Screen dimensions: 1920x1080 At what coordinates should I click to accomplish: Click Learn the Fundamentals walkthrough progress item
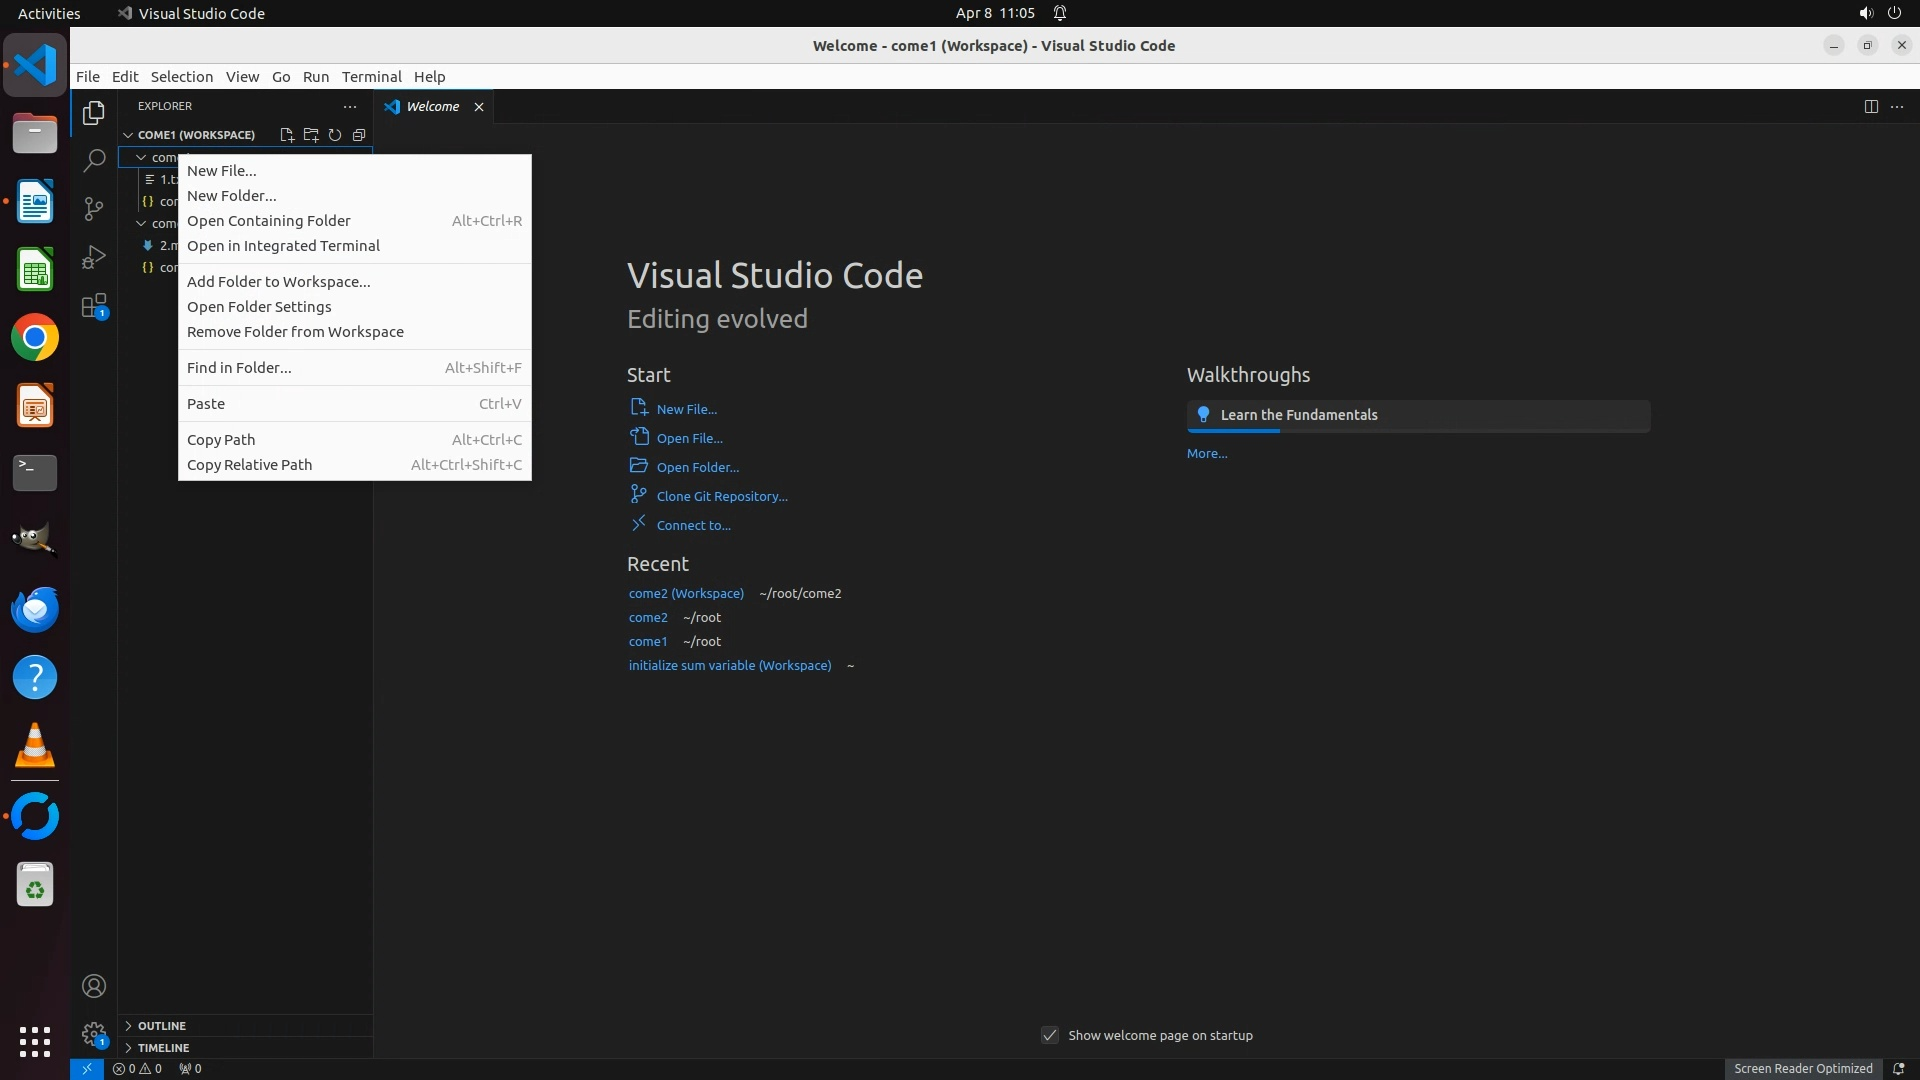click(1417, 415)
